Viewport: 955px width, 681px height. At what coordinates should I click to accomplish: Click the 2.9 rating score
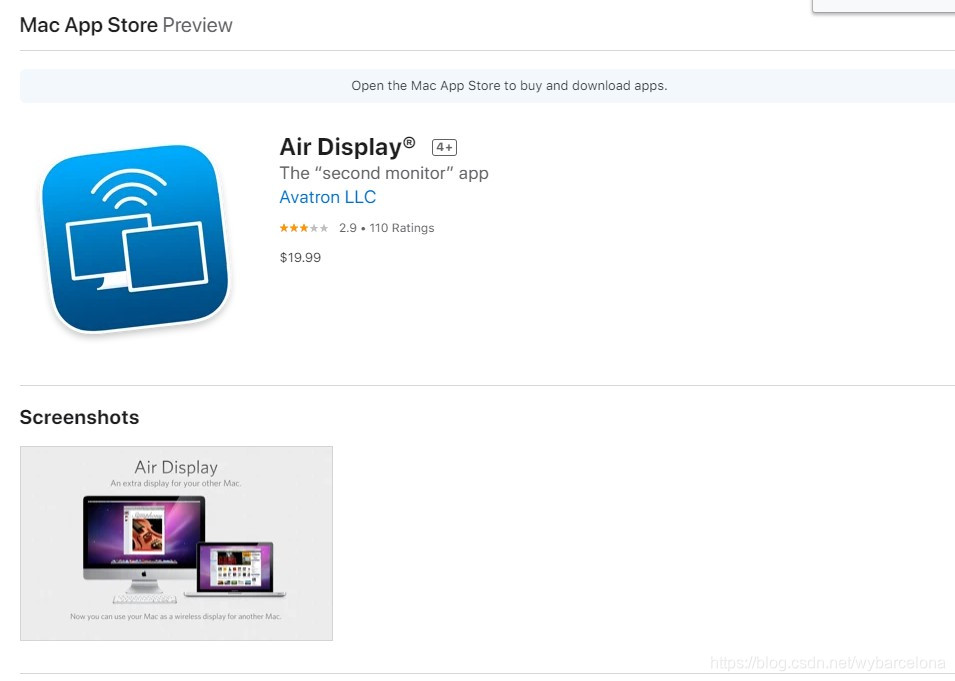pyautogui.click(x=348, y=228)
